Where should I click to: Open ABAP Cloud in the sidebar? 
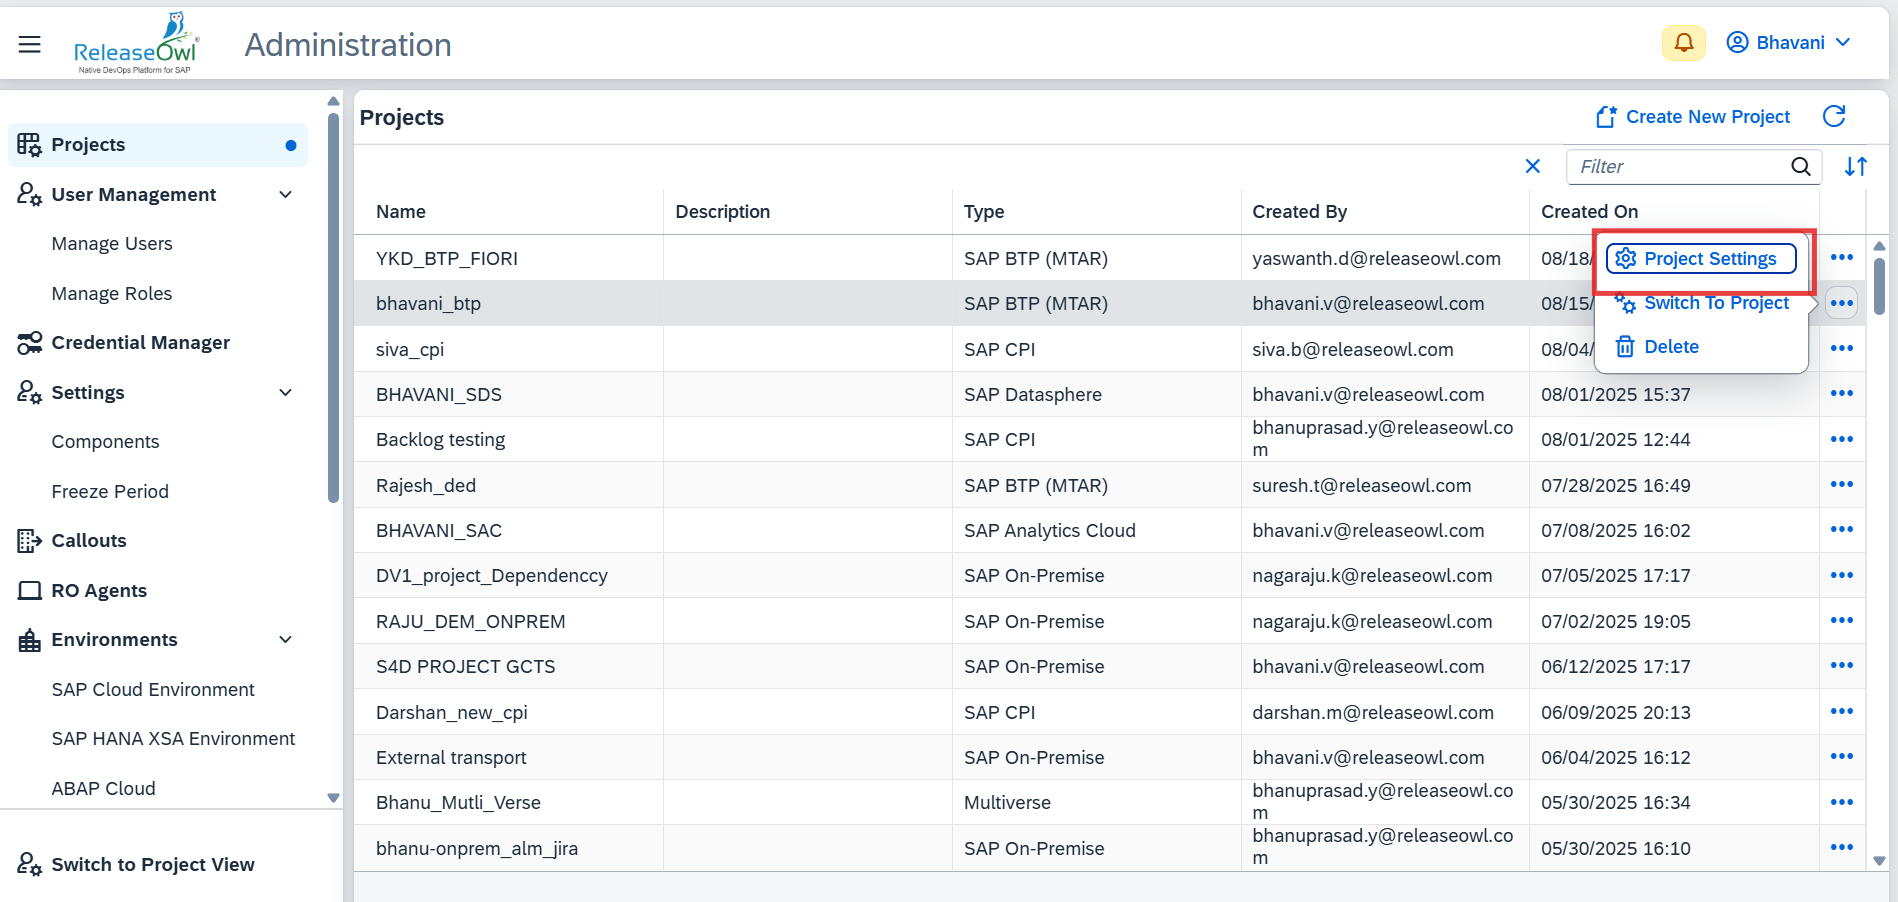tap(103, 789)
